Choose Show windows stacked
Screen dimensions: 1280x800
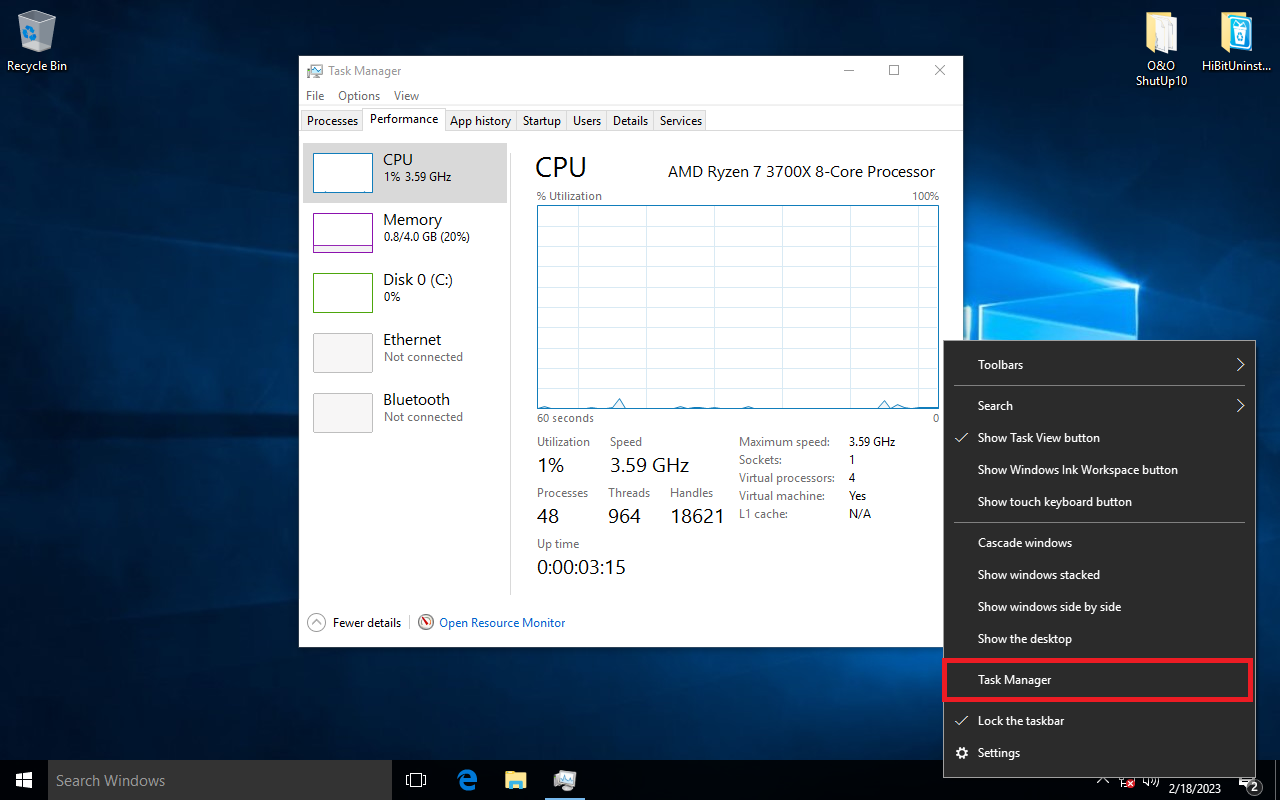point(1099,575)
